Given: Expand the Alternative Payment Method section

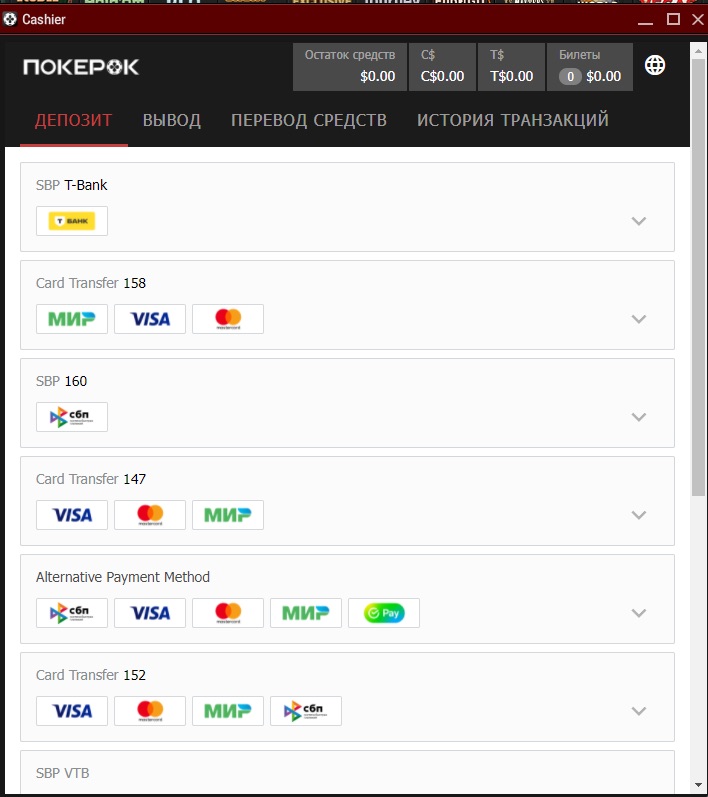Looking at the screenshot, I should pos(638,613).
